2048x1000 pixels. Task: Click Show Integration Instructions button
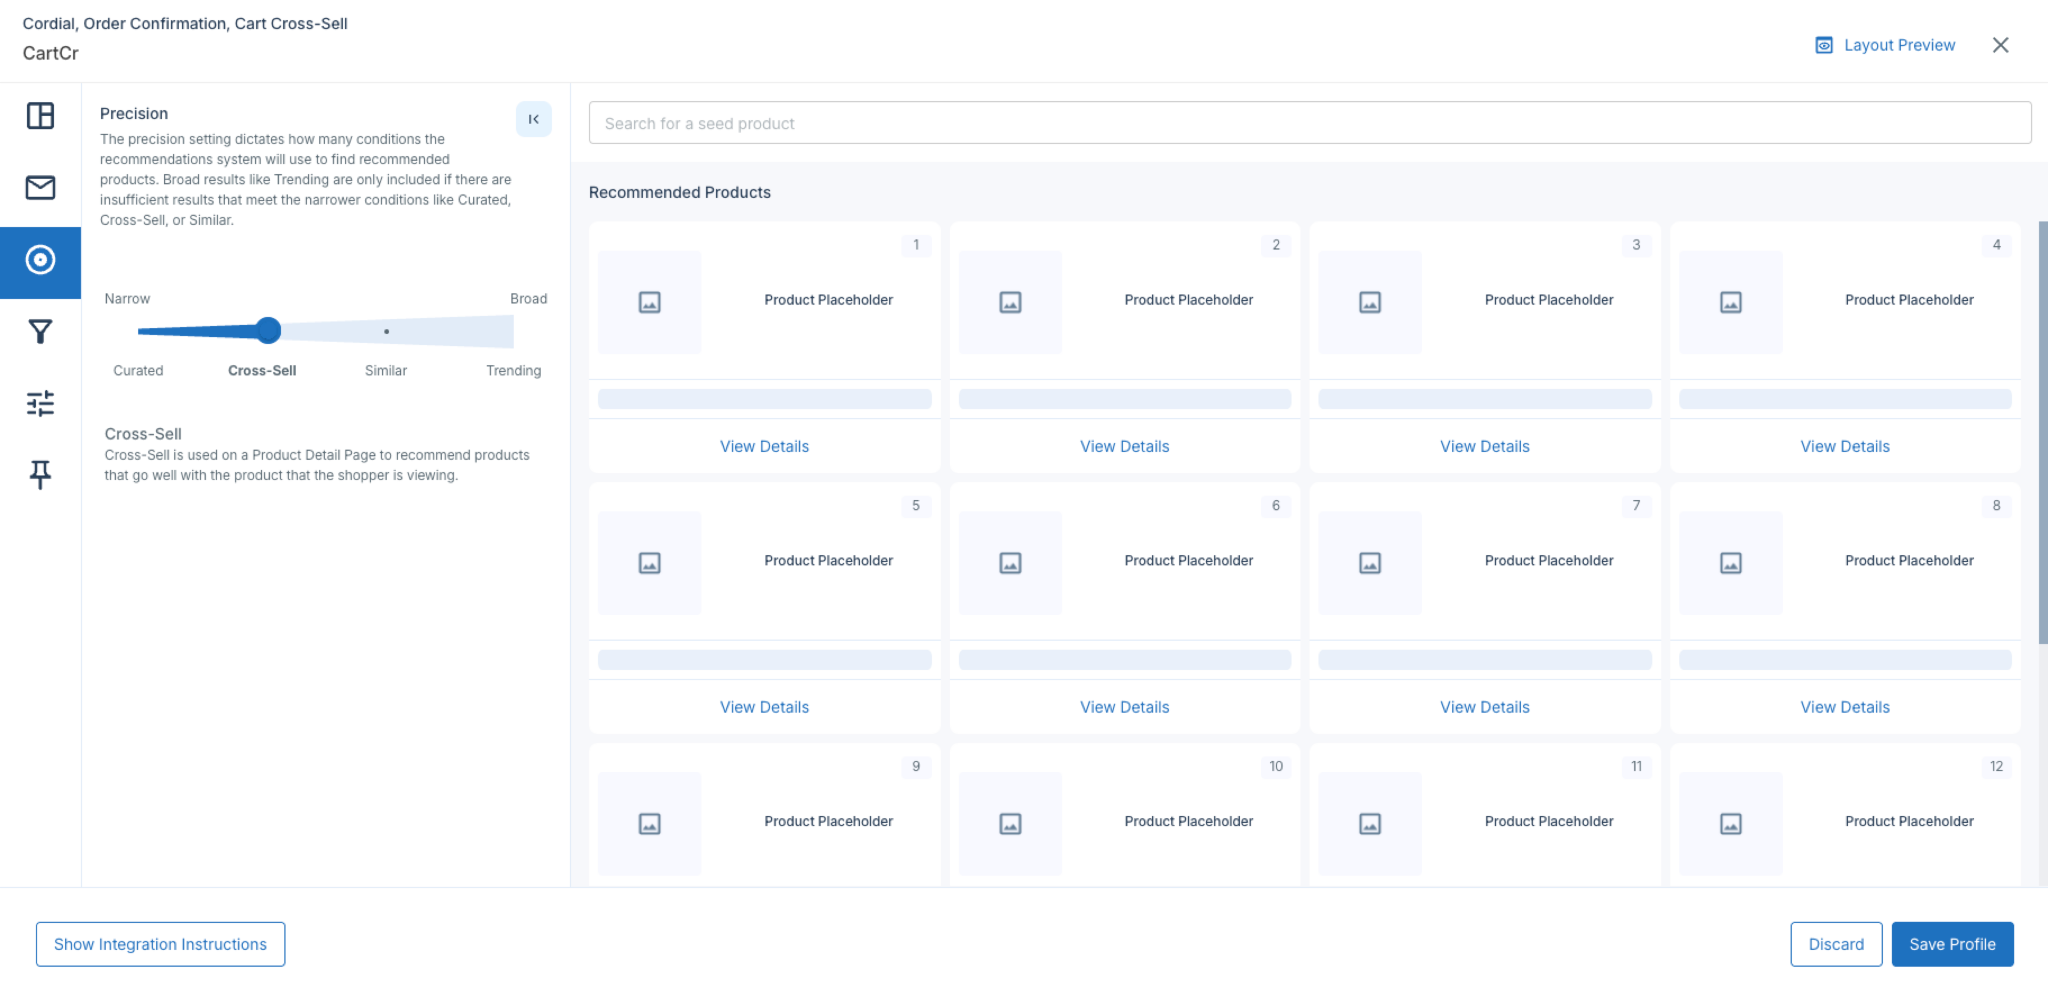(x=160, y=945)
